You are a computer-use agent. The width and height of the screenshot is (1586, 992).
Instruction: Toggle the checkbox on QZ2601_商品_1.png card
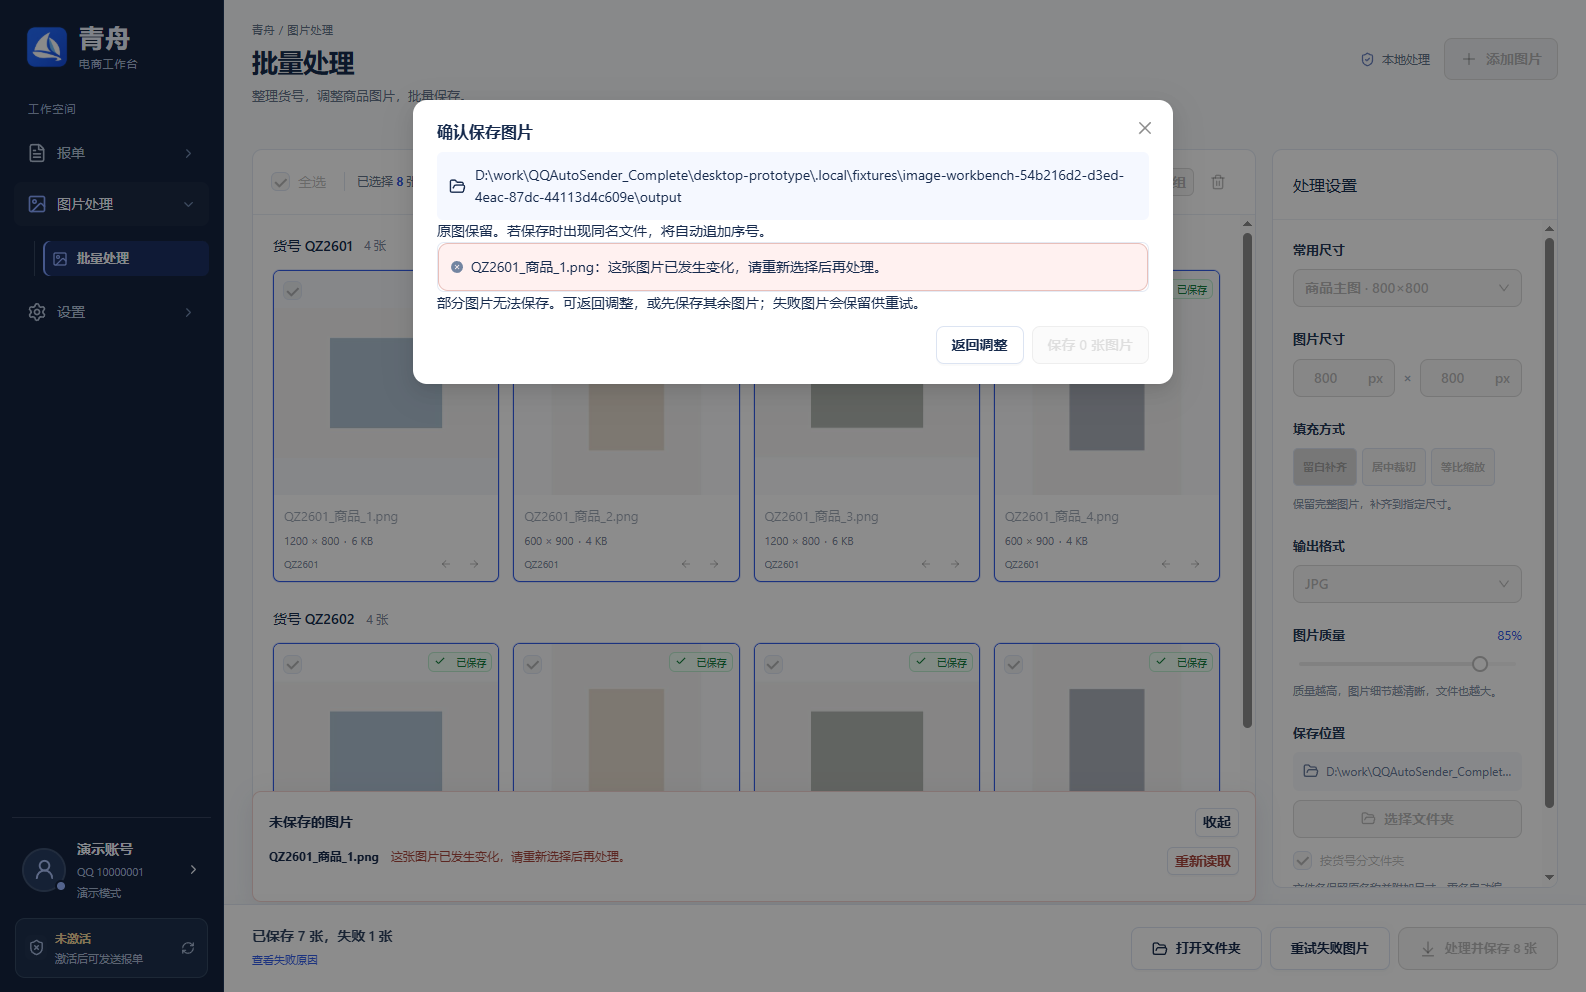point(293,291)
